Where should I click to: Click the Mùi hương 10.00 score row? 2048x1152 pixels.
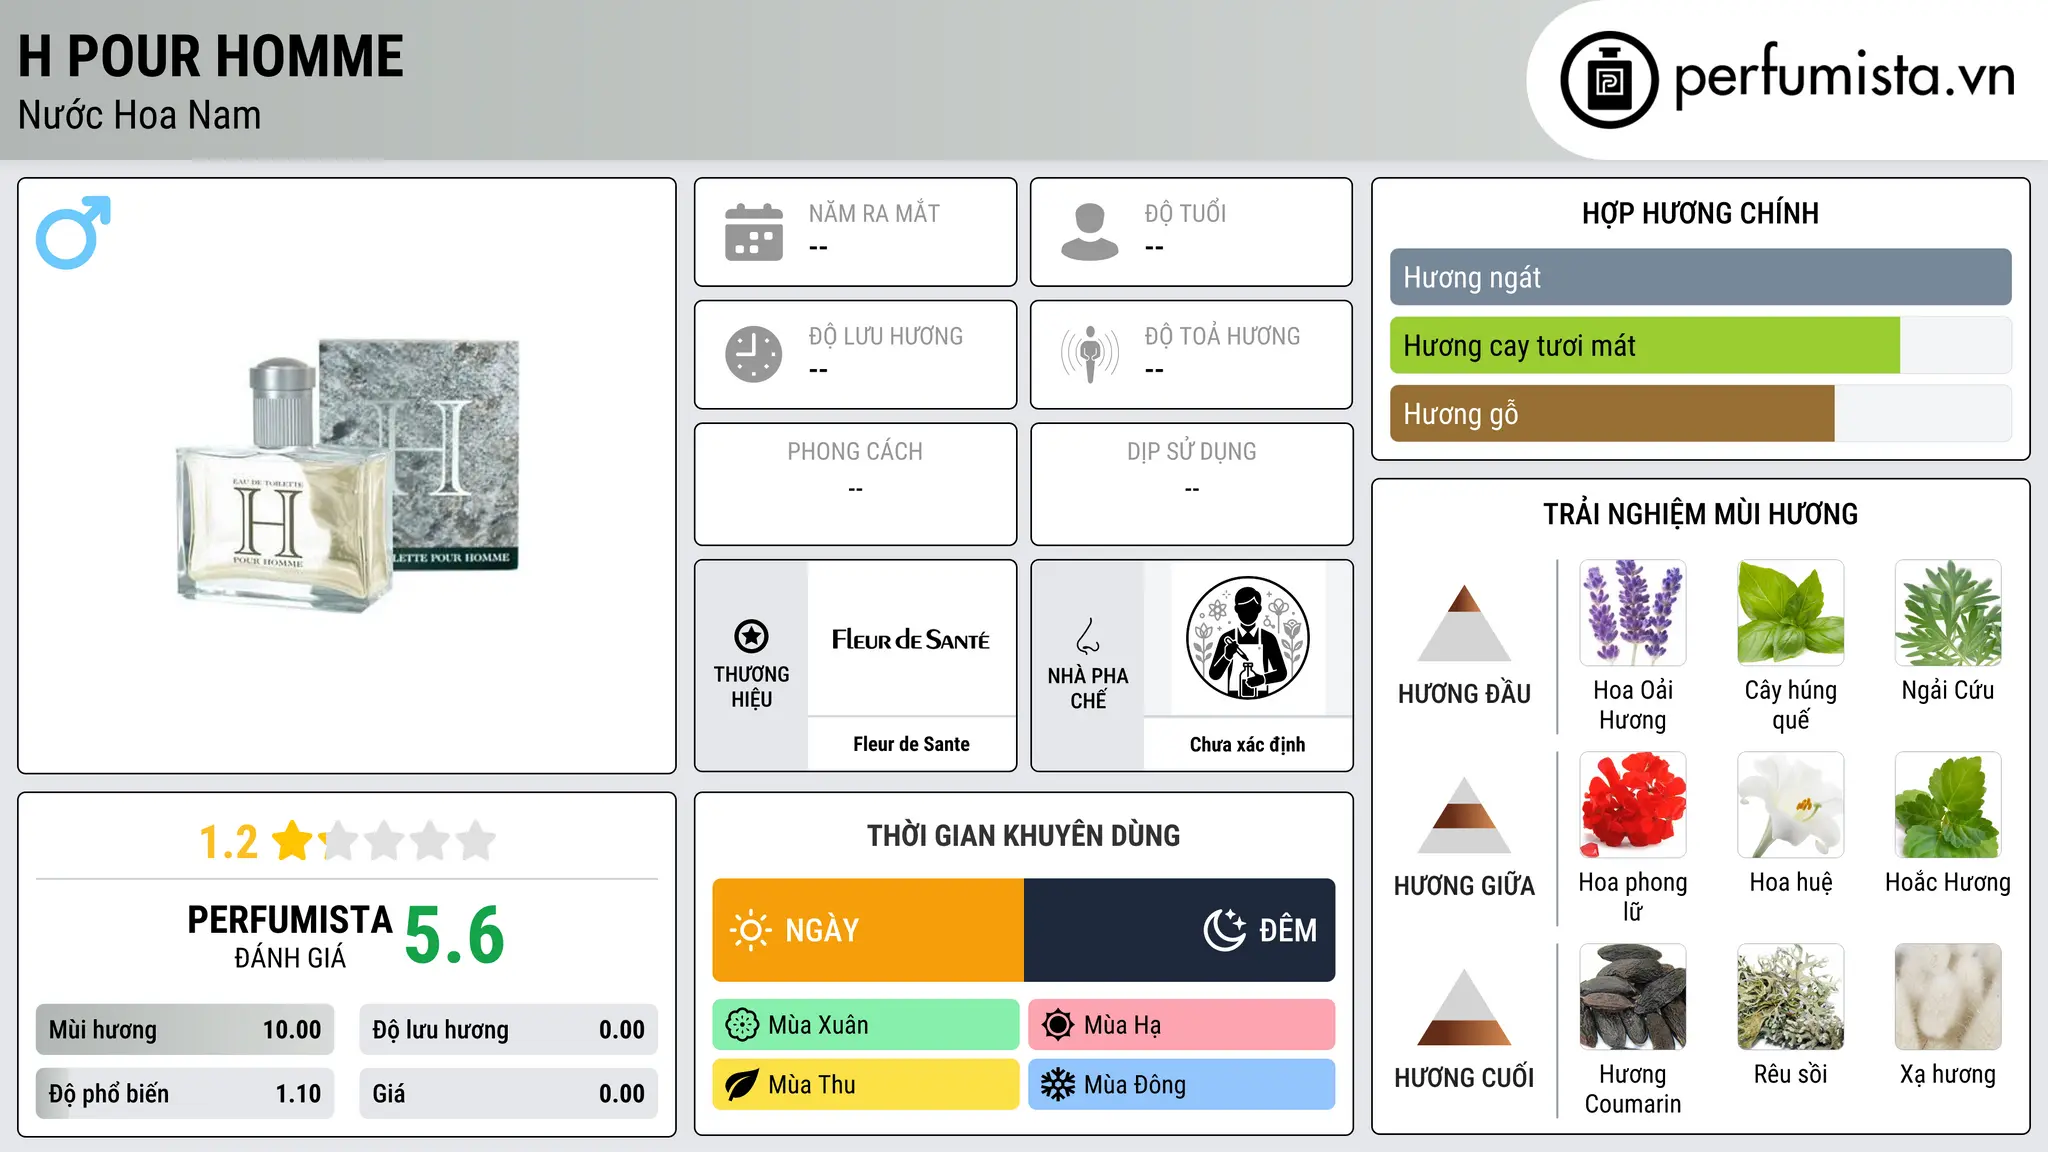click(185, 1030)
